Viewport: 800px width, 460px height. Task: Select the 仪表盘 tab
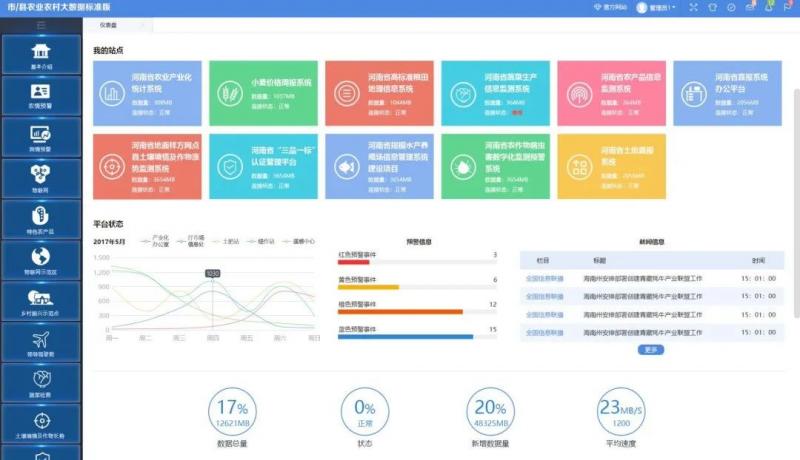[x=108, y=24]
